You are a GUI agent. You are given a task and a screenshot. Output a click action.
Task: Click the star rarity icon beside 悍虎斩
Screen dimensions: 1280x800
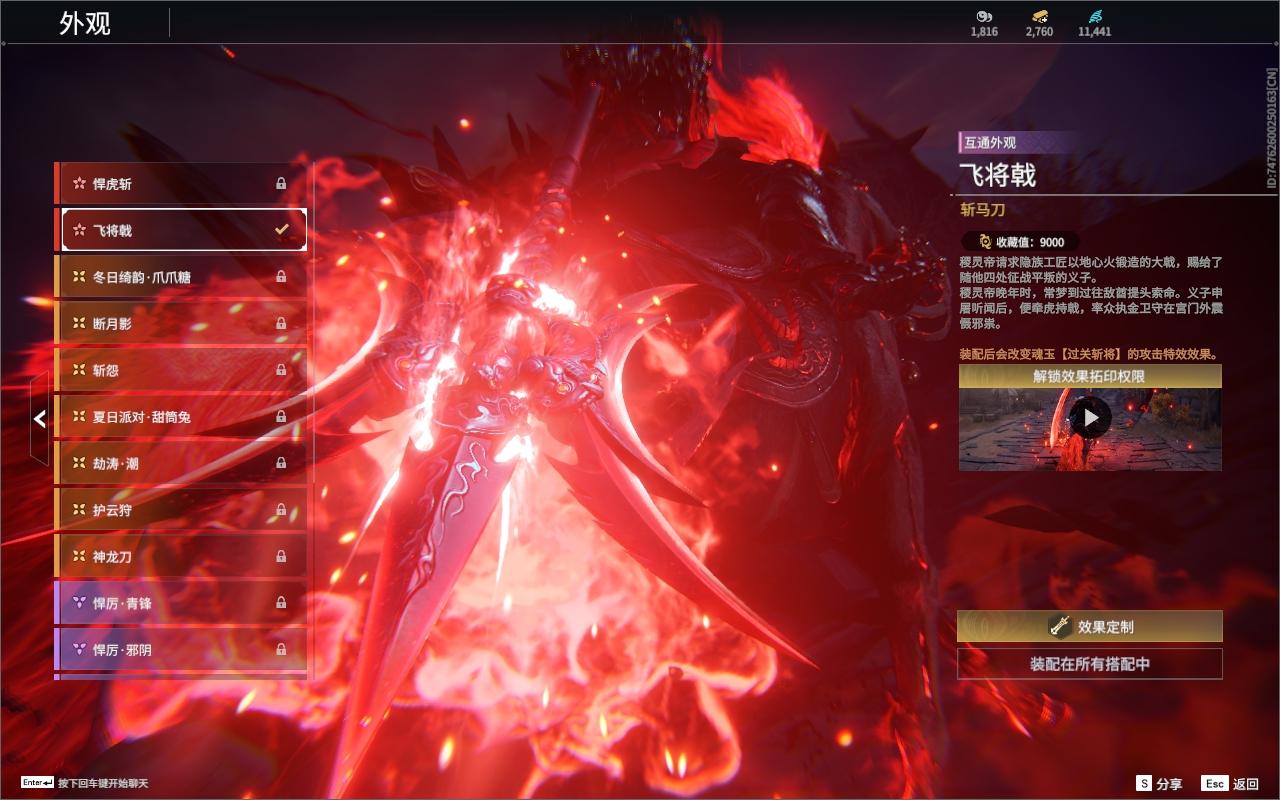pos(79,184)
